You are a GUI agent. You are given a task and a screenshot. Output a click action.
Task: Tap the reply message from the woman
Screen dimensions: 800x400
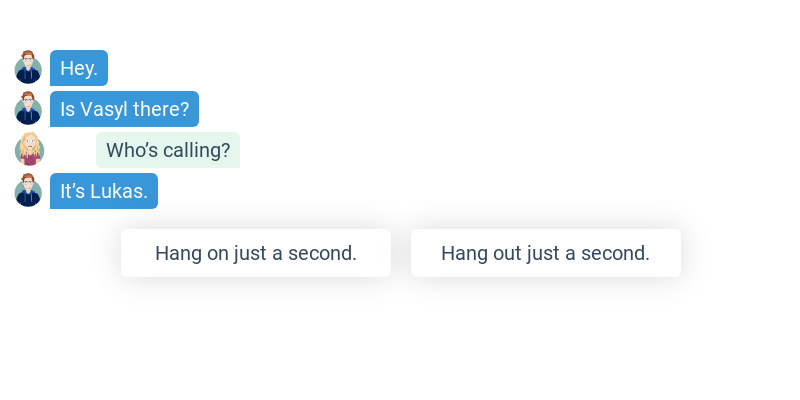pyautogui.click(x=168, y=150)
